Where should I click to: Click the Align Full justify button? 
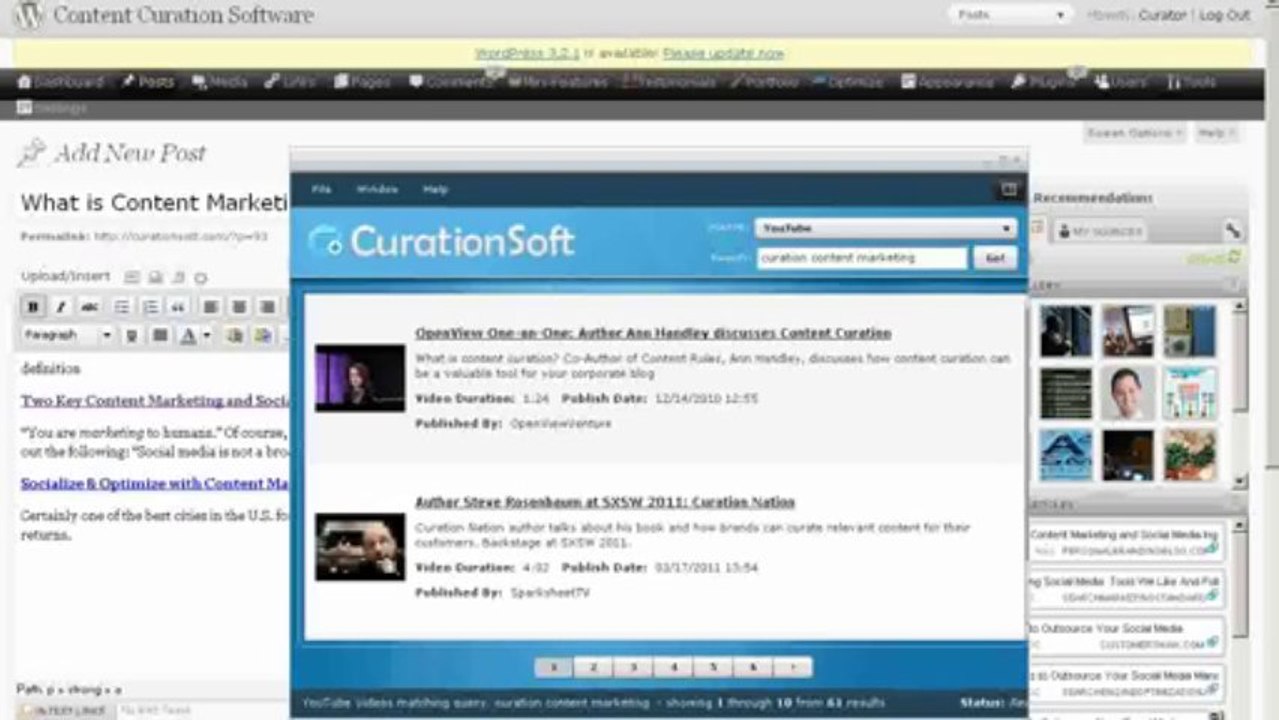click(159, 335)
